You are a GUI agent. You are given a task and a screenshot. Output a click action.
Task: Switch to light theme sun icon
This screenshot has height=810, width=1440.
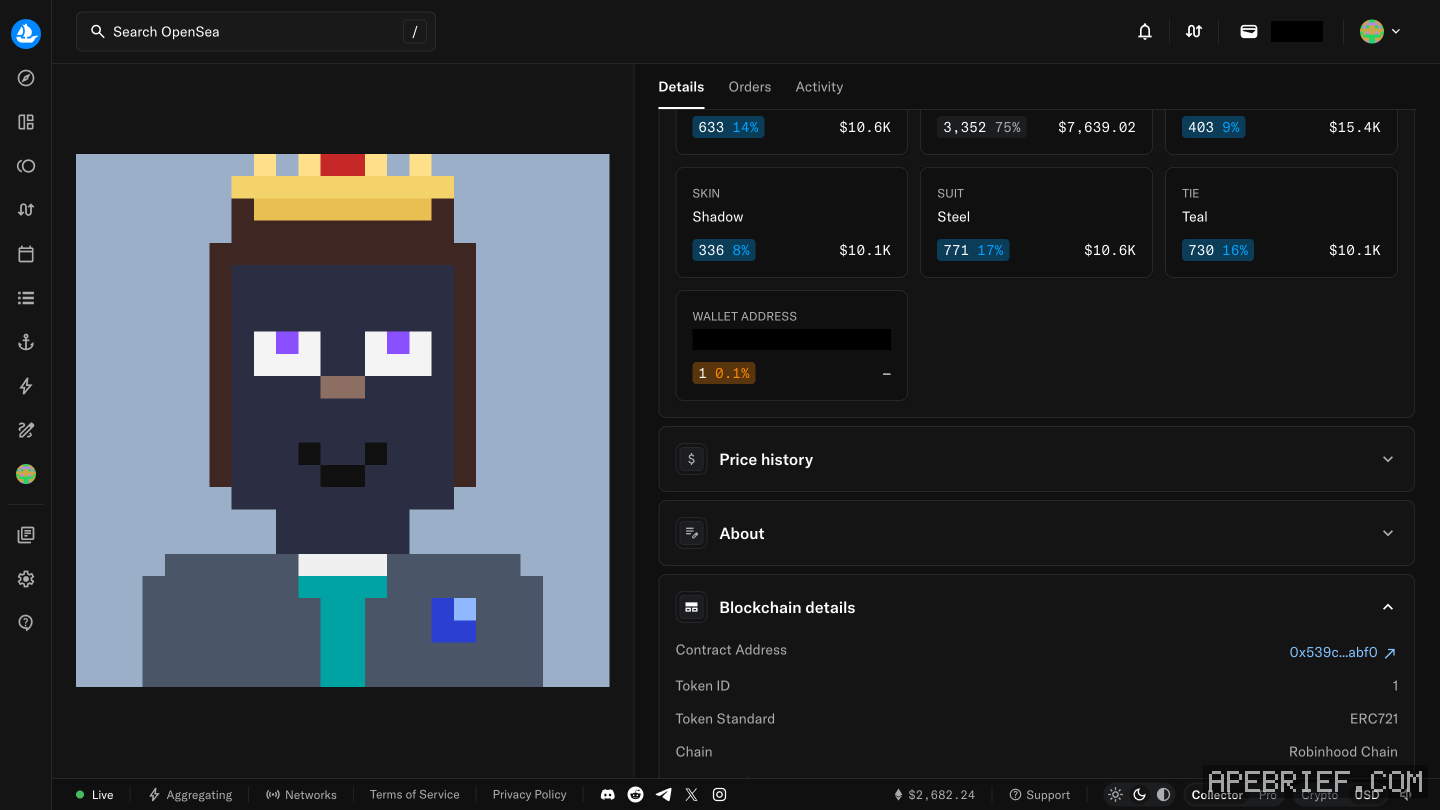click(1115, 795)
